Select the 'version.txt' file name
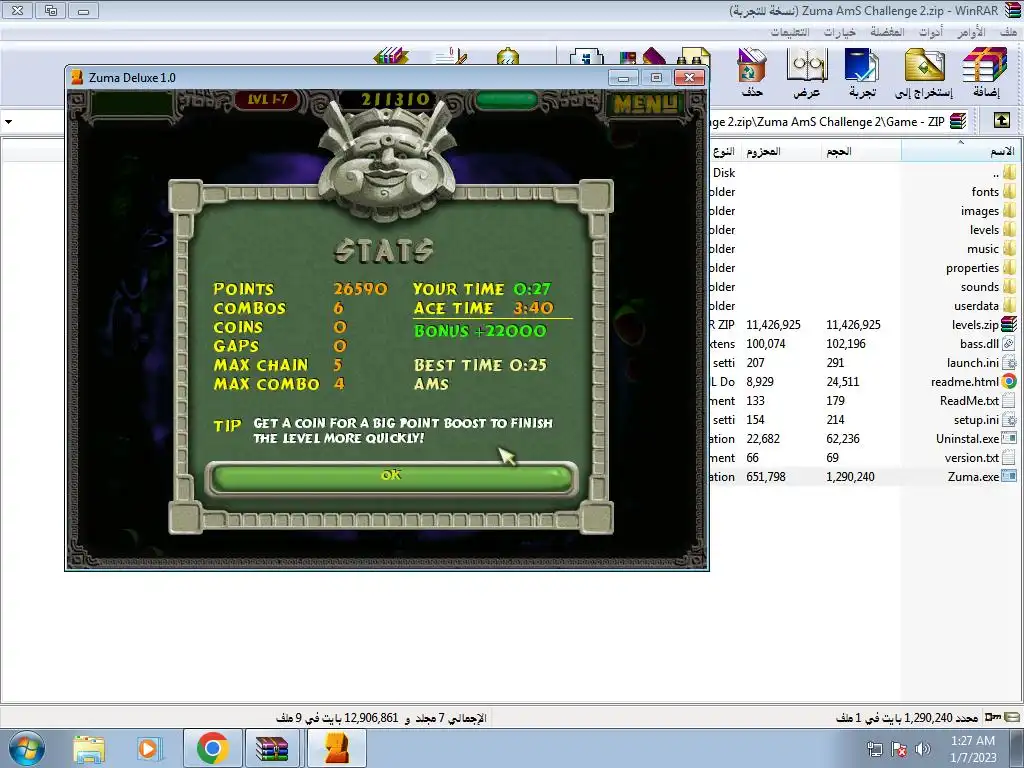 [972, 458]
